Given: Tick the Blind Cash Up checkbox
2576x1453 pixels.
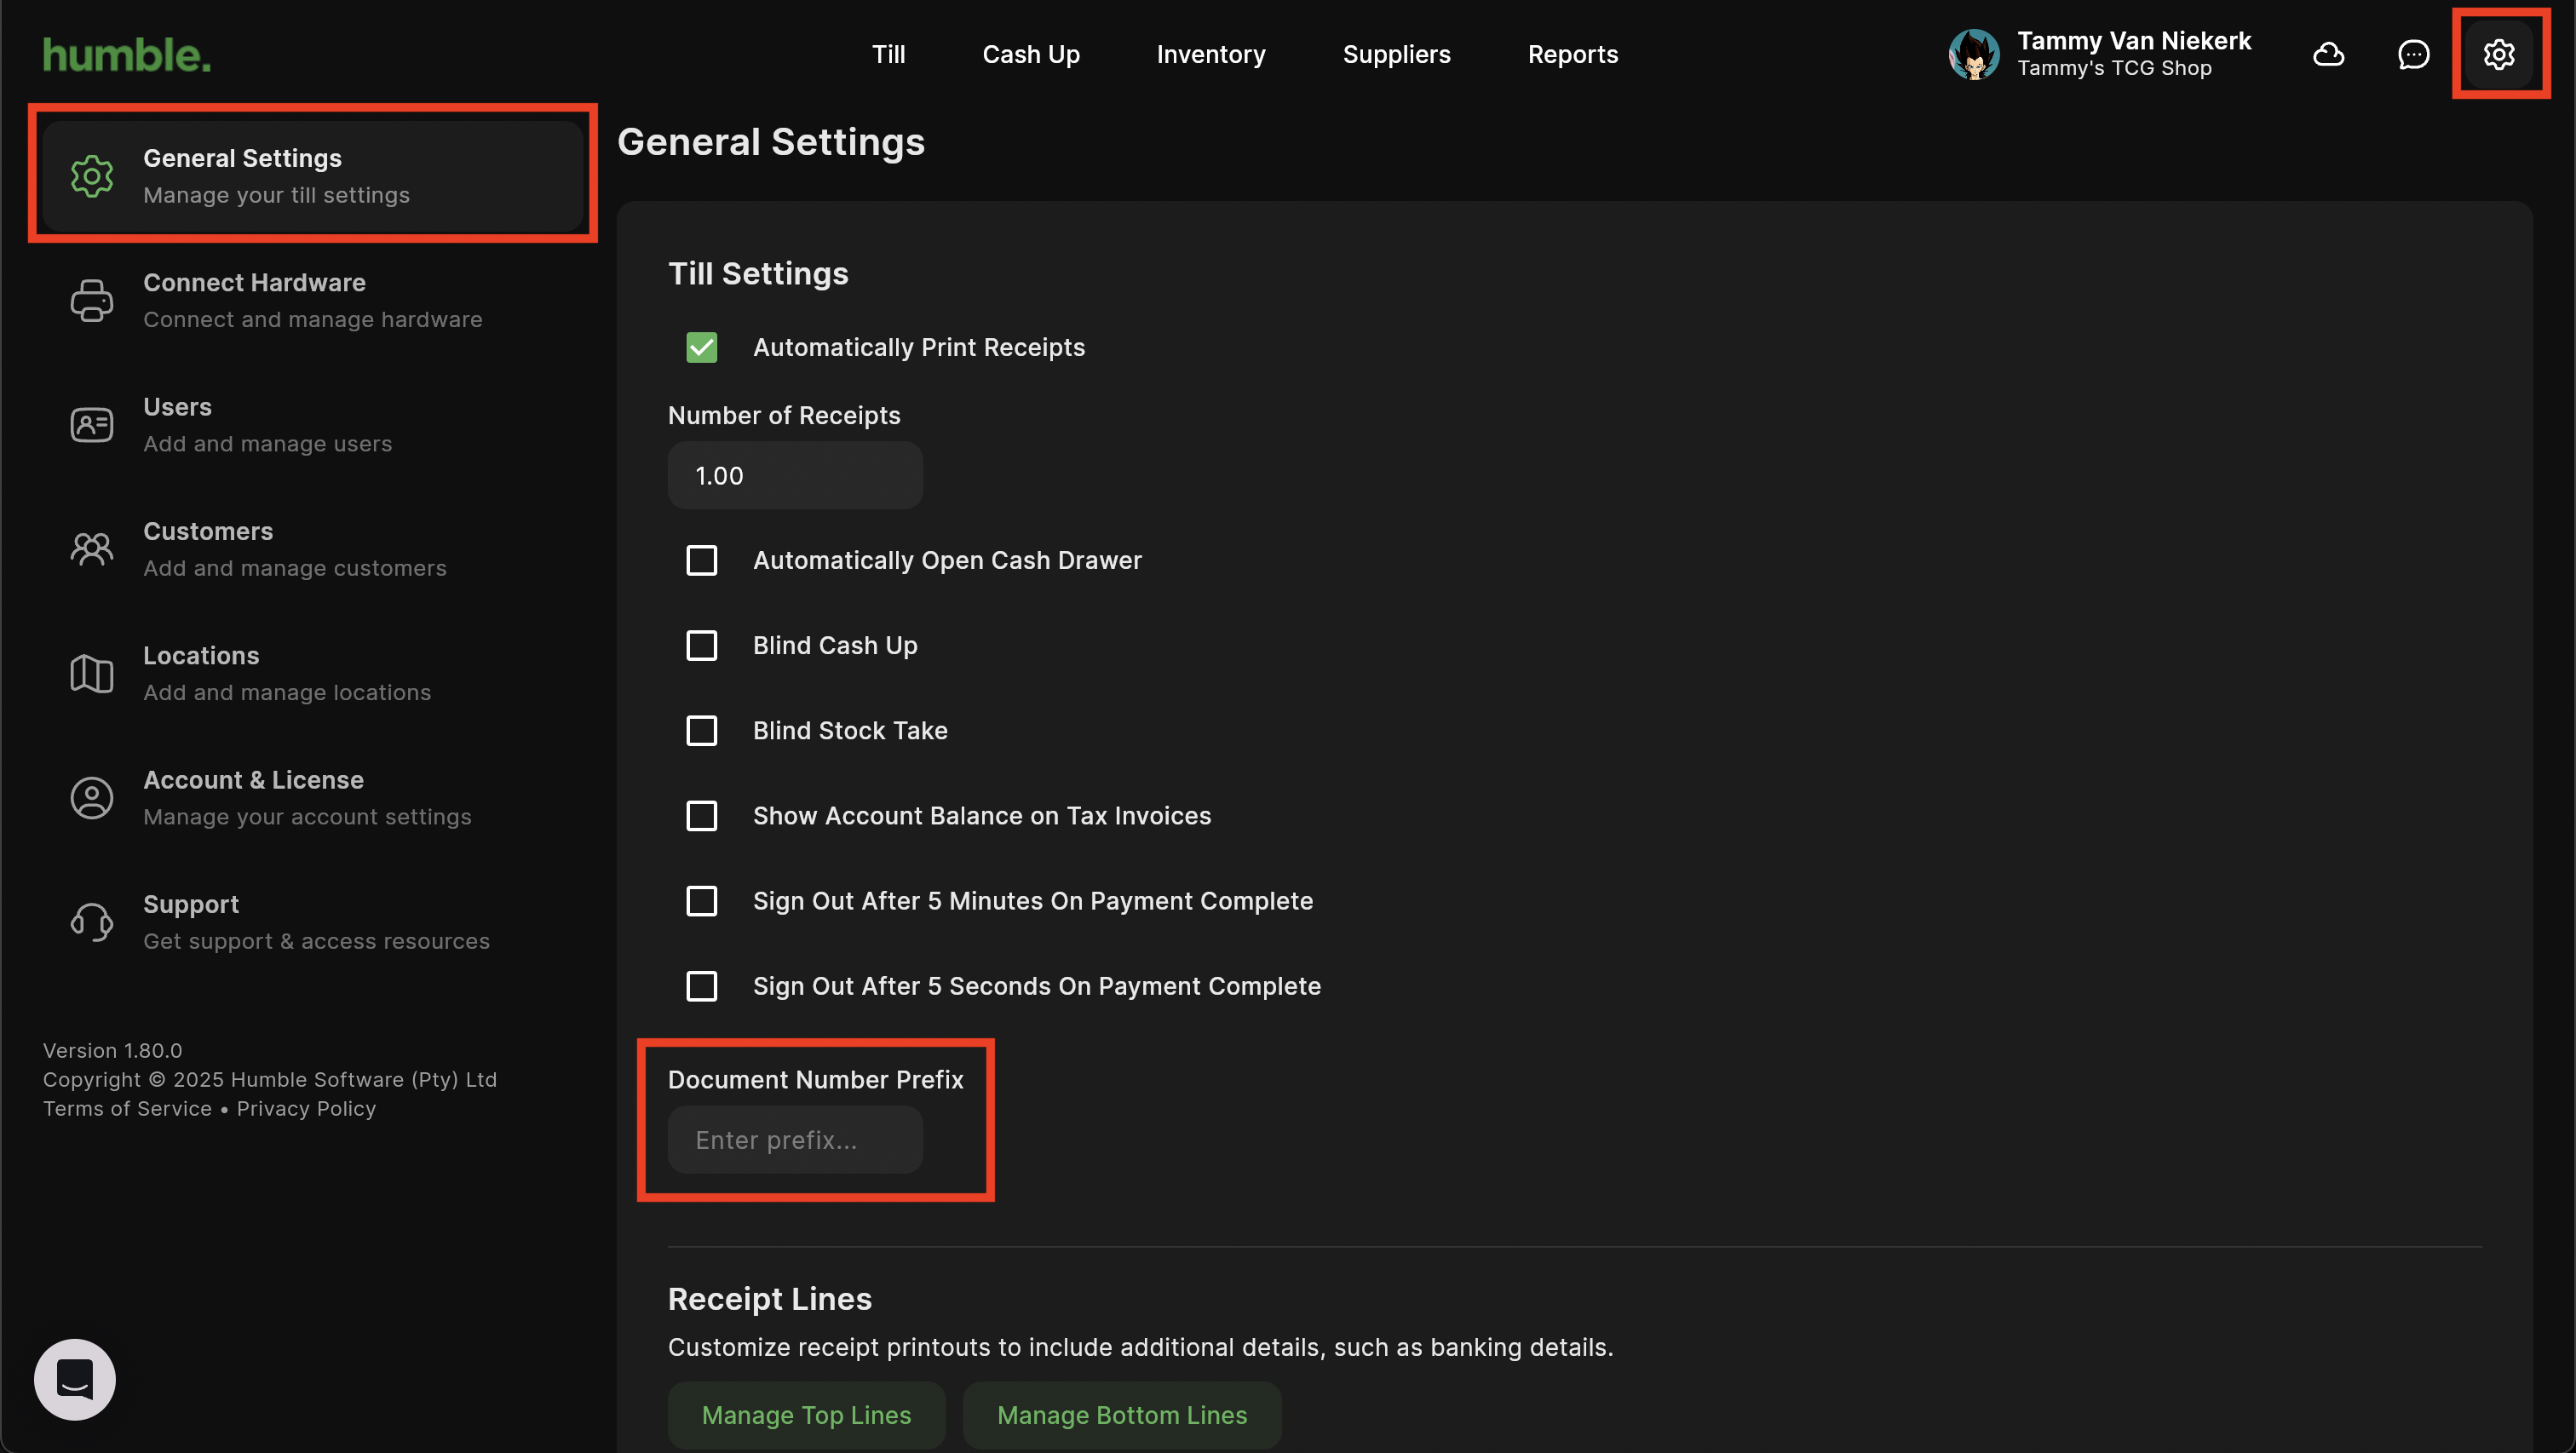Looking at the screenshot, I should coord(702,645).
